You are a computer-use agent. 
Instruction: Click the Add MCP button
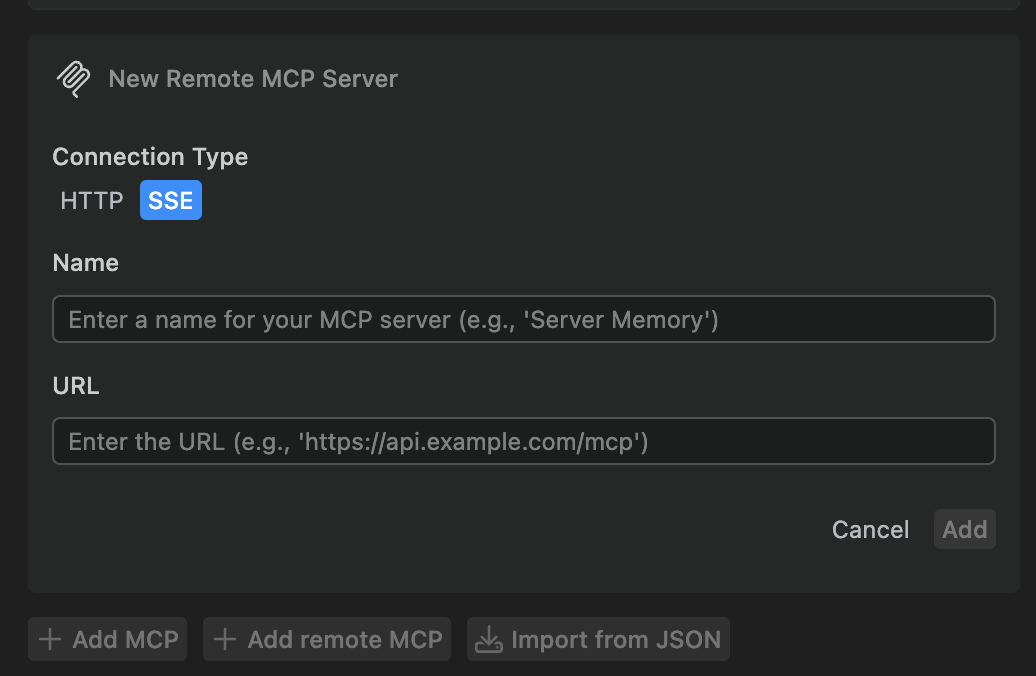click(108, 639)
